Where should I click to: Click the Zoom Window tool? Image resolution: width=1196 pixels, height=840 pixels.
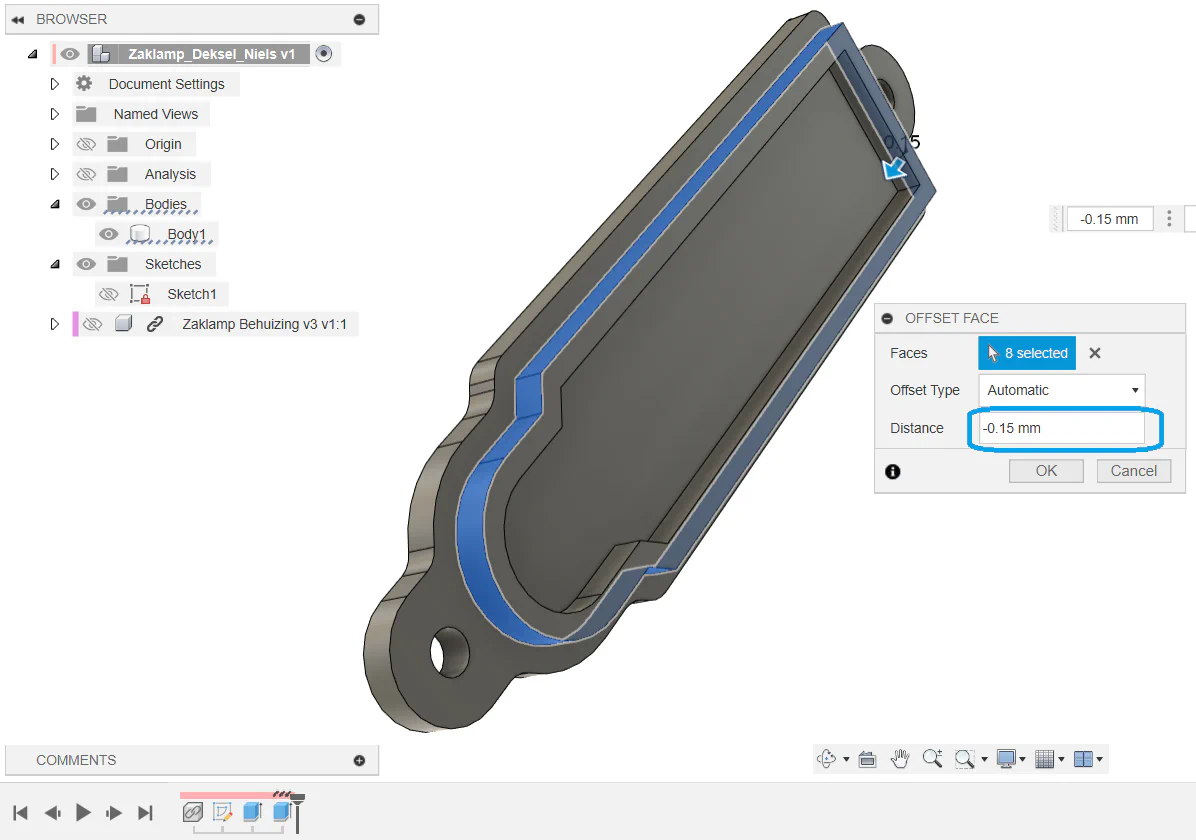click(965, 759)
